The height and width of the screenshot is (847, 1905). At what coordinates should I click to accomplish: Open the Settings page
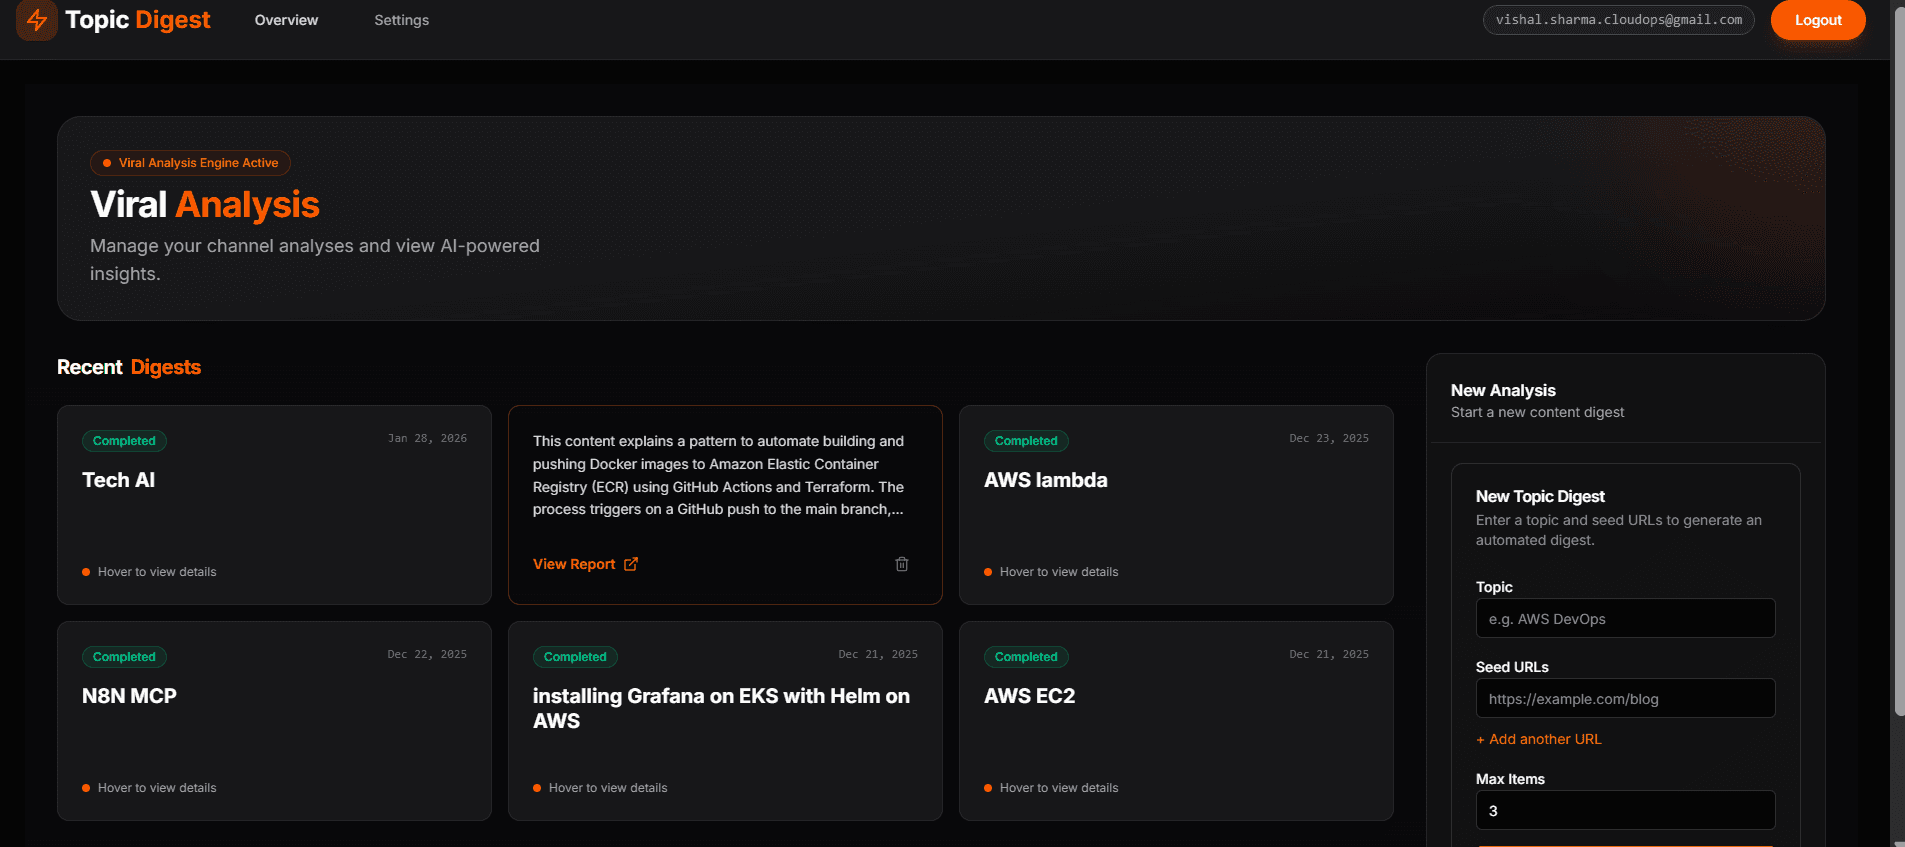pyautogui.click(x=401, y=20)
